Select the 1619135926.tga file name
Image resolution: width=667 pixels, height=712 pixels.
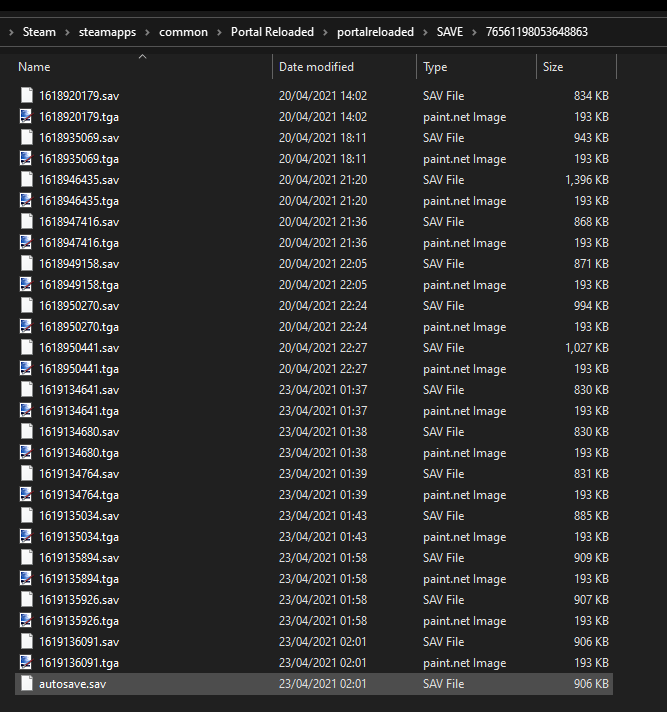click(79, 621)
